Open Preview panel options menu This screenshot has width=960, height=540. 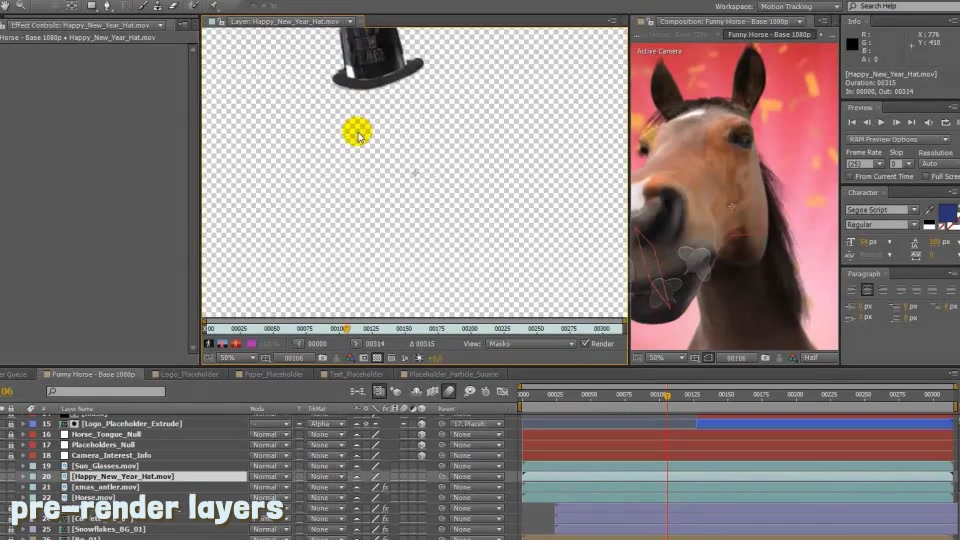coord(954,107)
